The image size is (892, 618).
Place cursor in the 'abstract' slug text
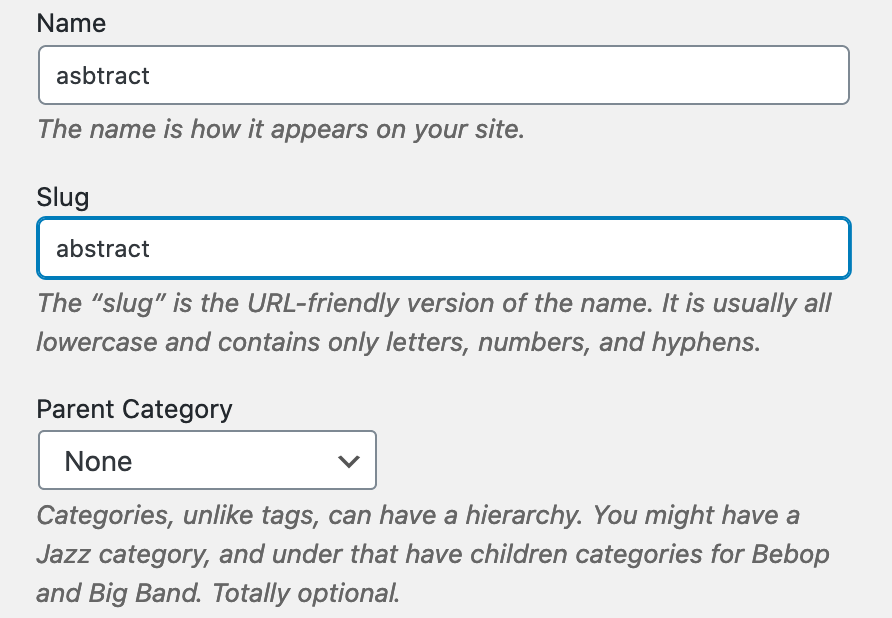point(103,249)
